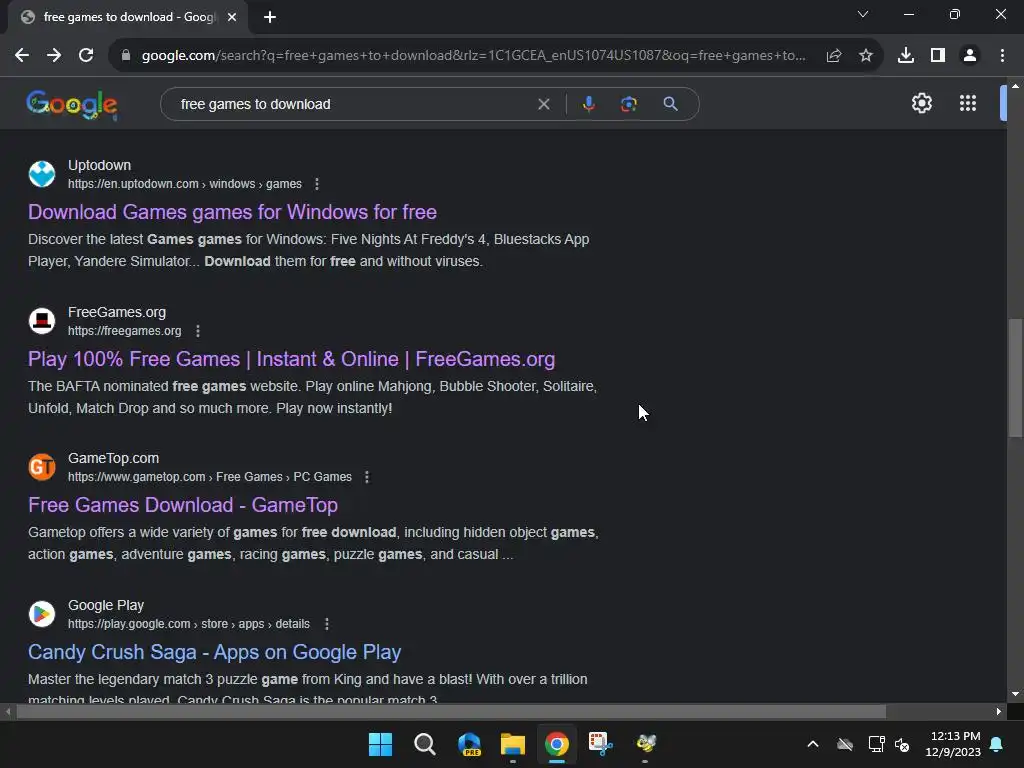Open 'Play 100% Free Games' link

click(x=291, y=359)
